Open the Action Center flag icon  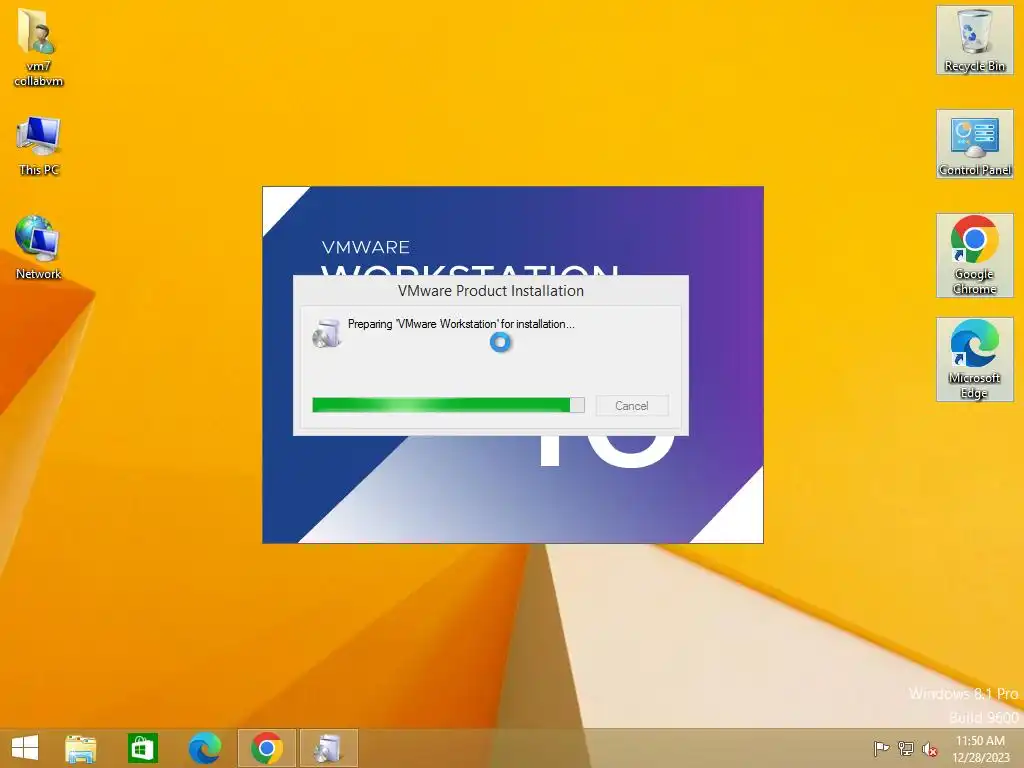tap(881, 748)
